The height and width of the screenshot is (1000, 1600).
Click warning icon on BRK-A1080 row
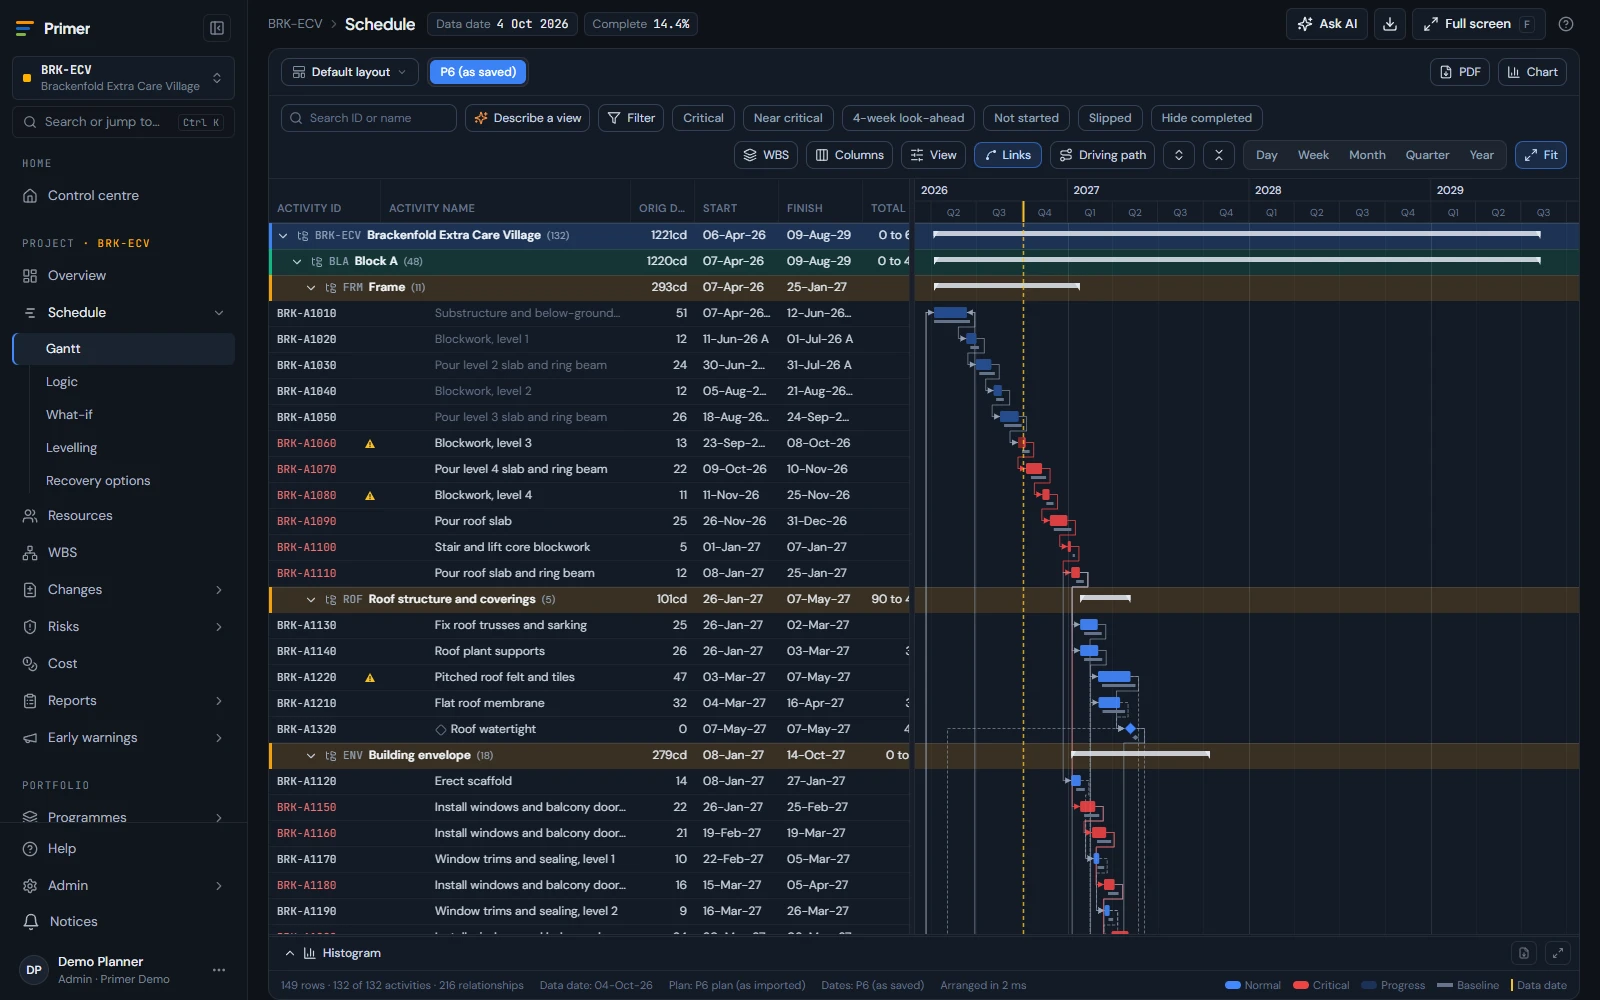point(370,495)
